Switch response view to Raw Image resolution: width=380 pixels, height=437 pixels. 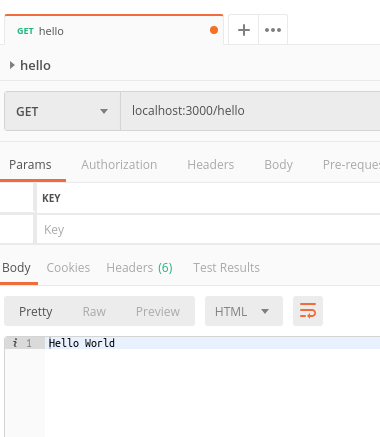coord(94,311)
